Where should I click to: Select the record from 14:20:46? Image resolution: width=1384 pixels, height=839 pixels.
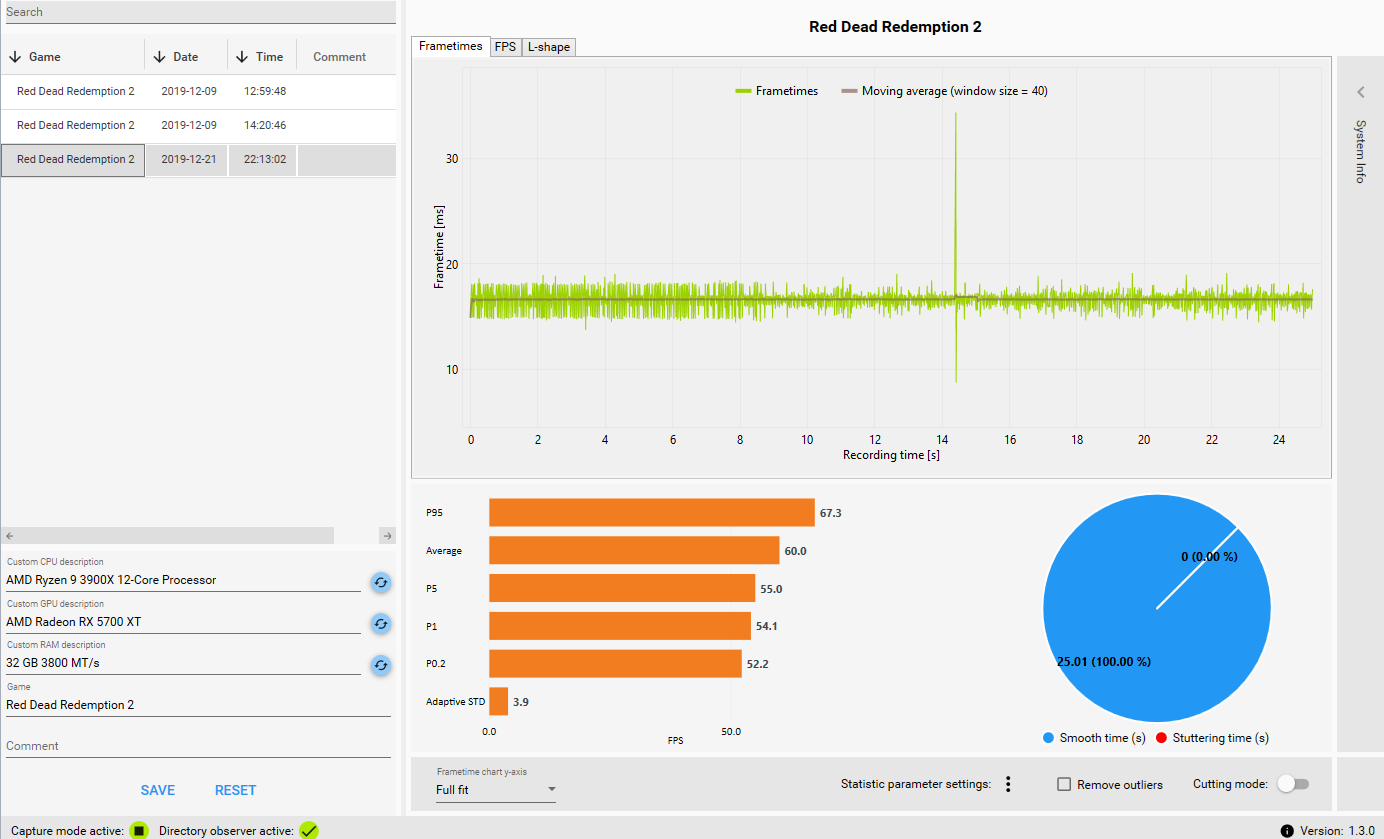tap(198, 126)
